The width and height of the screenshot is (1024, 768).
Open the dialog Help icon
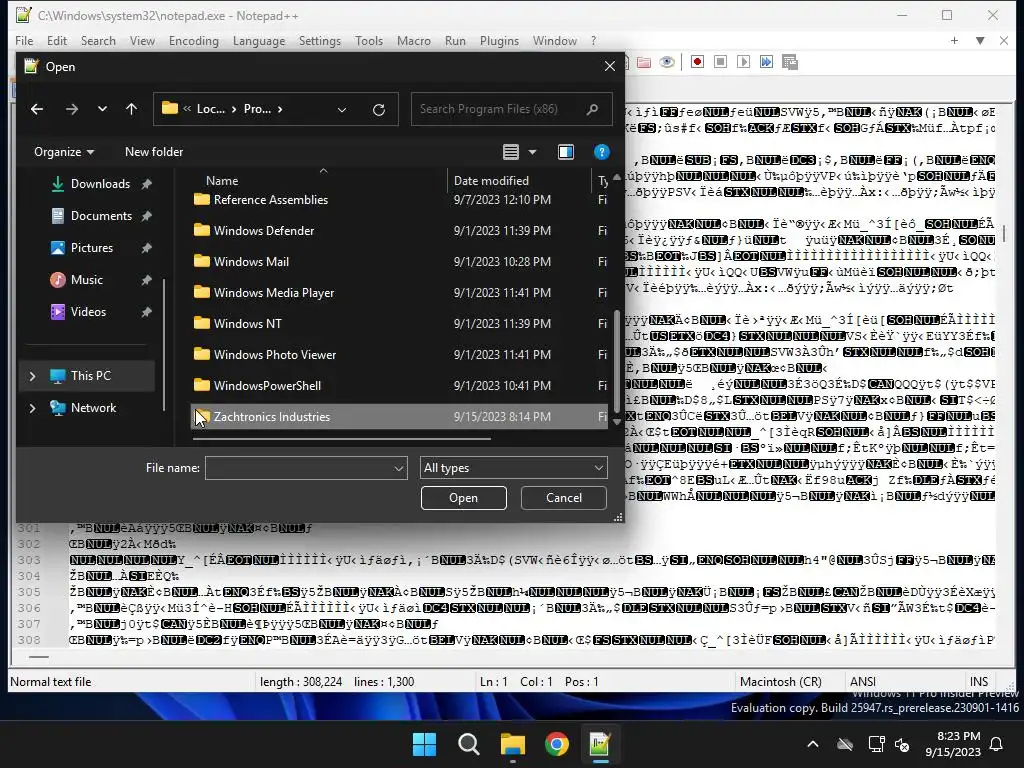[x=601, y=152]
